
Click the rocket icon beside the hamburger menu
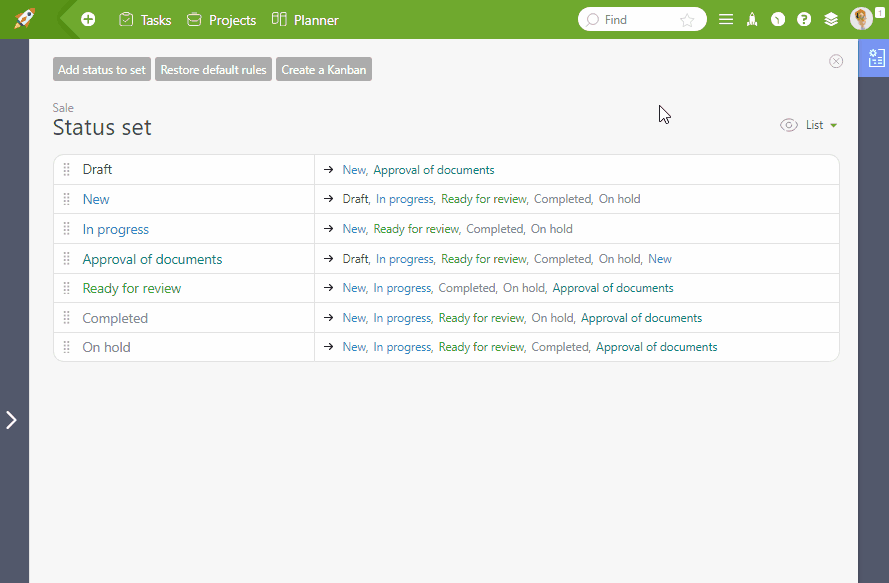pyautogui.click(x=752, y=20)
